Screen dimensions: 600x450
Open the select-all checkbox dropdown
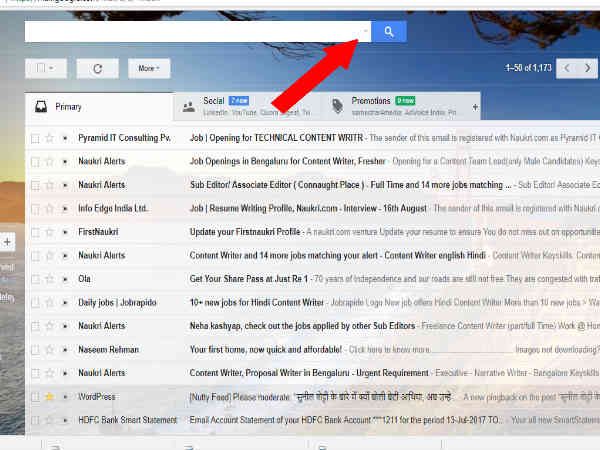[46, 68]
